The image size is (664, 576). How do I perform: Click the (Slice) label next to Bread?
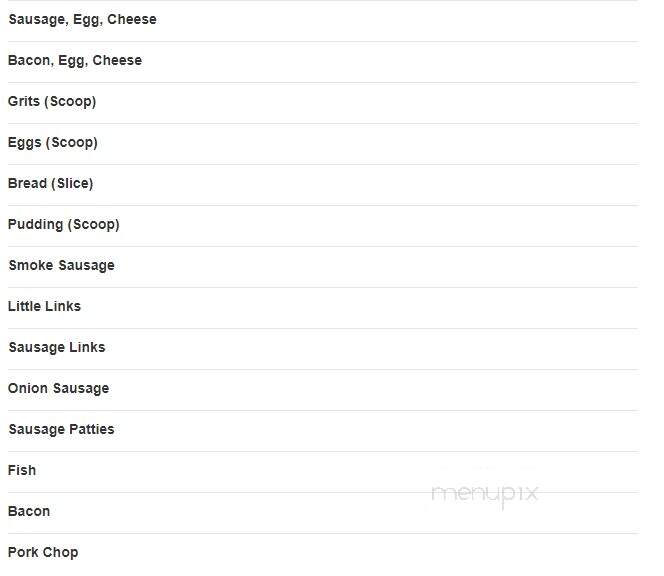[x=72, y=183]
